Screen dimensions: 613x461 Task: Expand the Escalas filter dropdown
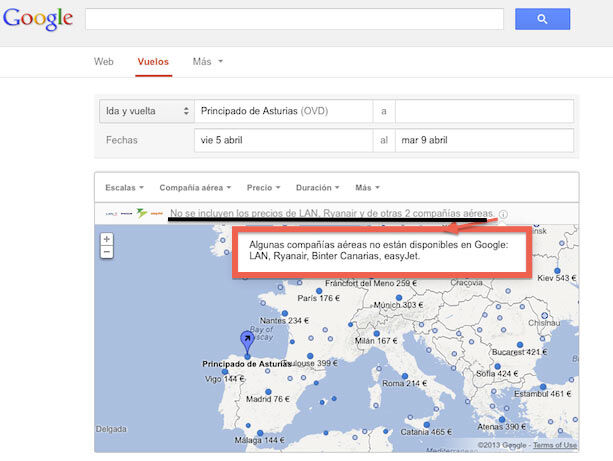(x=124, y=188)
